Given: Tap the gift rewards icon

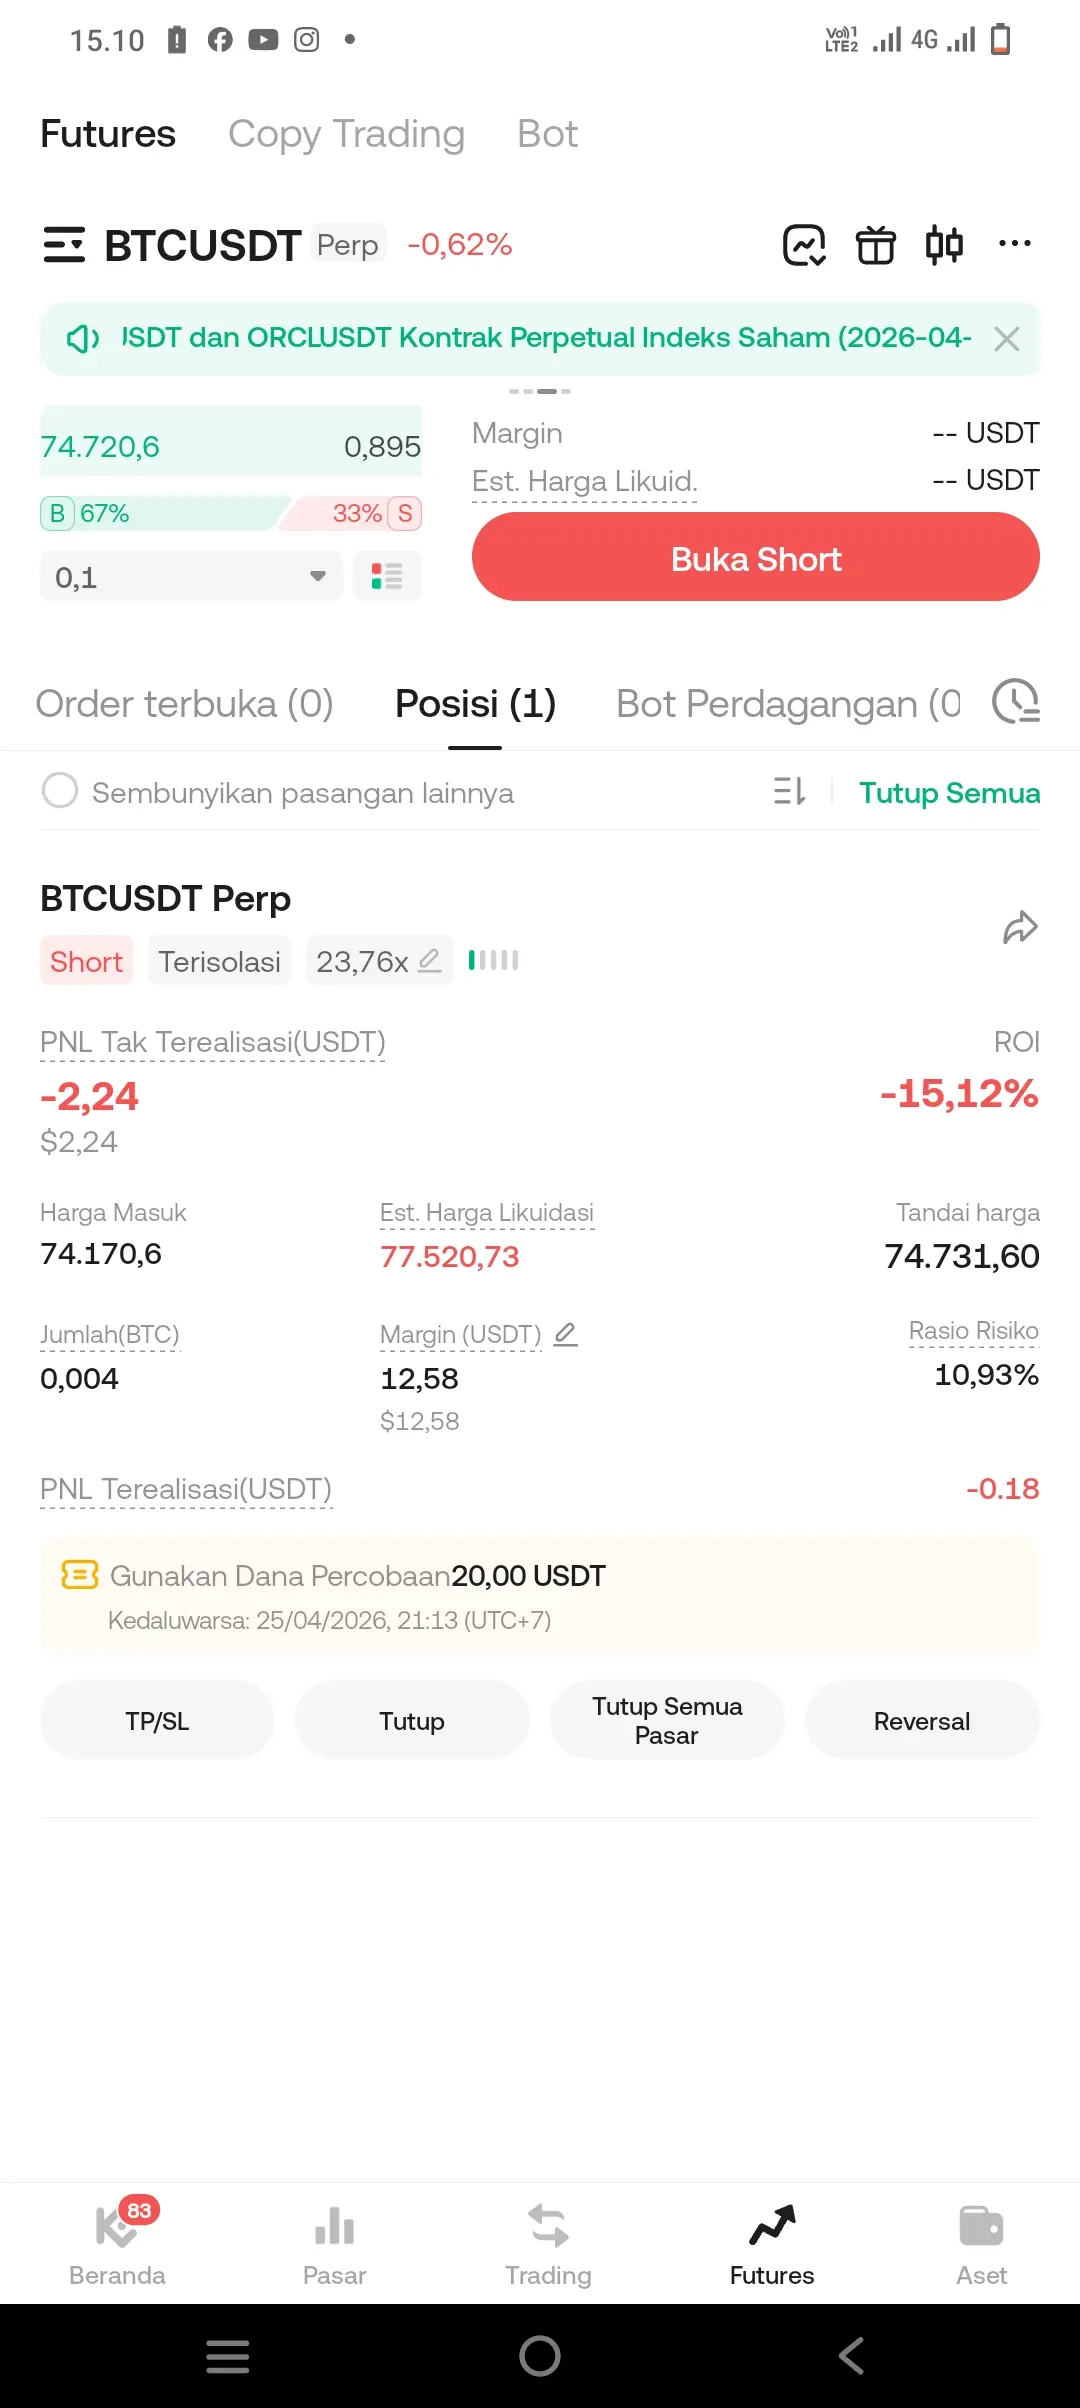Looking at the screenshot, I should pyautogui.click(x=875, y=245).
